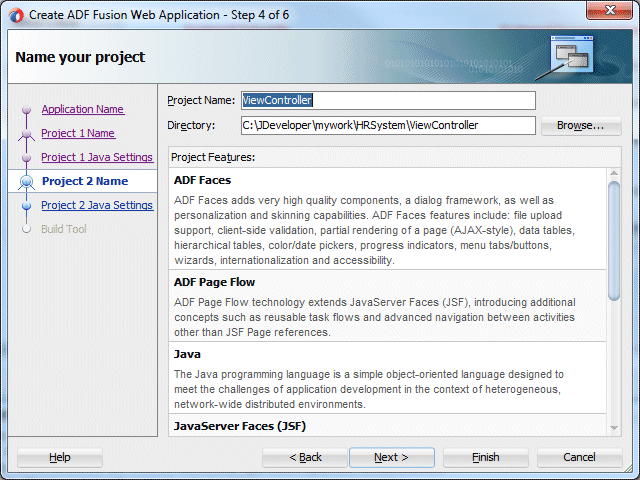The image size is (640, 480).
Task: Click the Directory label
Action: (x=191, y=125)
